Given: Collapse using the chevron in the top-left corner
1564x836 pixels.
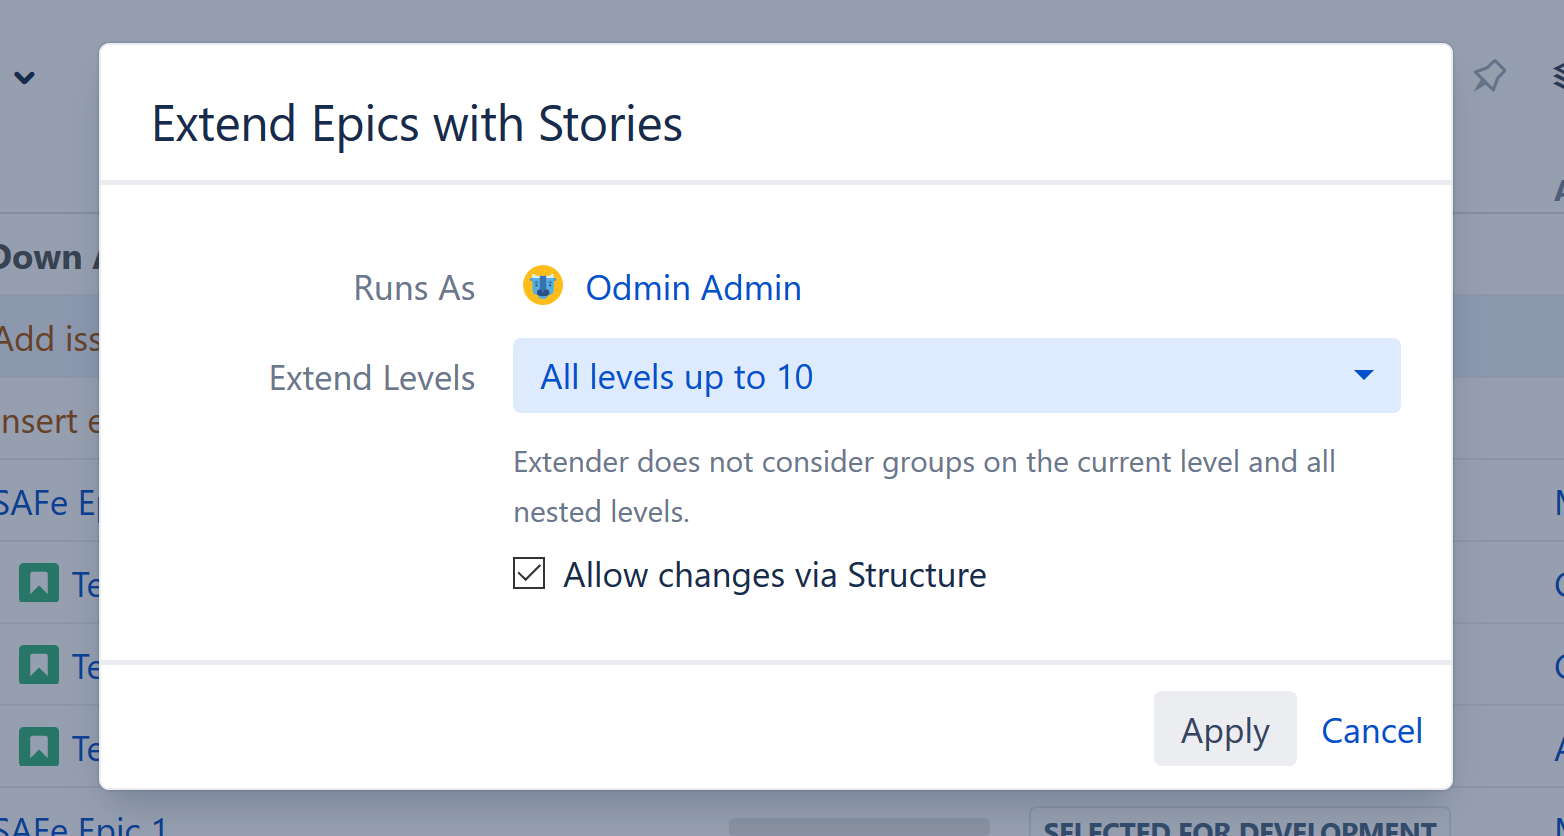Looking at the screenshot, I should tap(25, 77).
